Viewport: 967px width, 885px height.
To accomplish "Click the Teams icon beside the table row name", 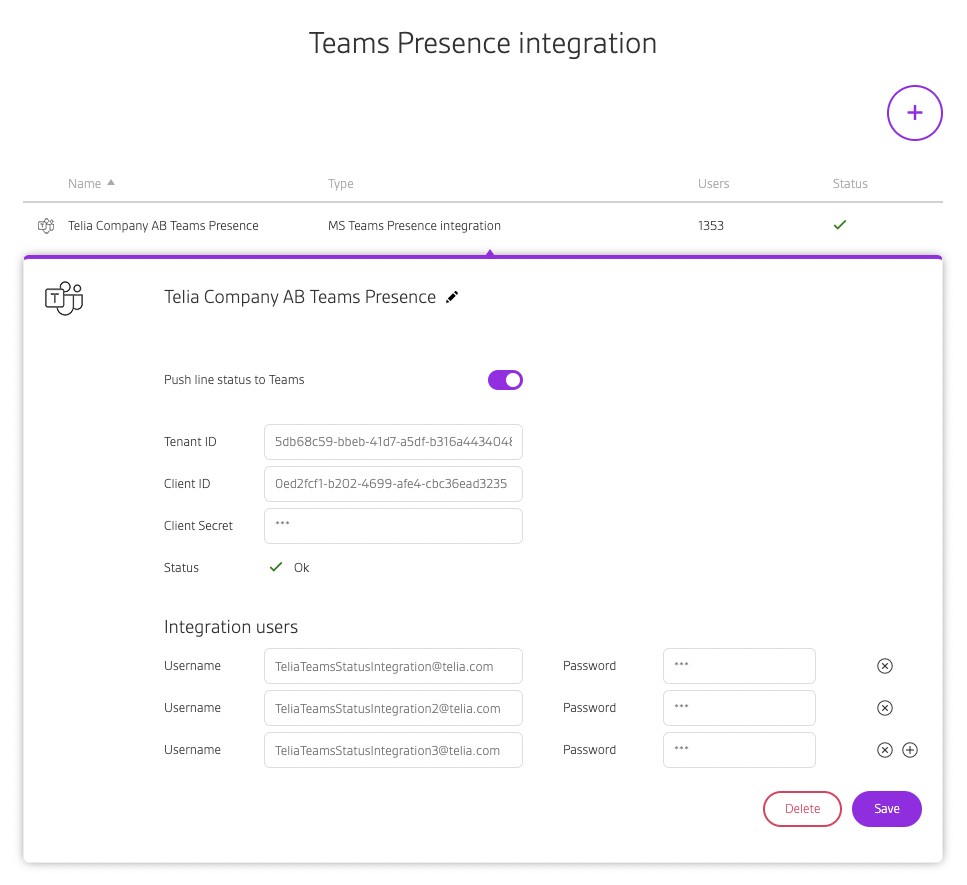I will (x=46, y=226).
